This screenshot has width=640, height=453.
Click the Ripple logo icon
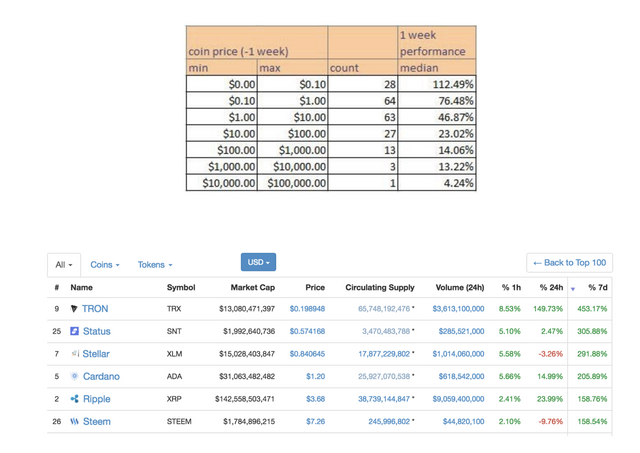click(x=74, y=399)
